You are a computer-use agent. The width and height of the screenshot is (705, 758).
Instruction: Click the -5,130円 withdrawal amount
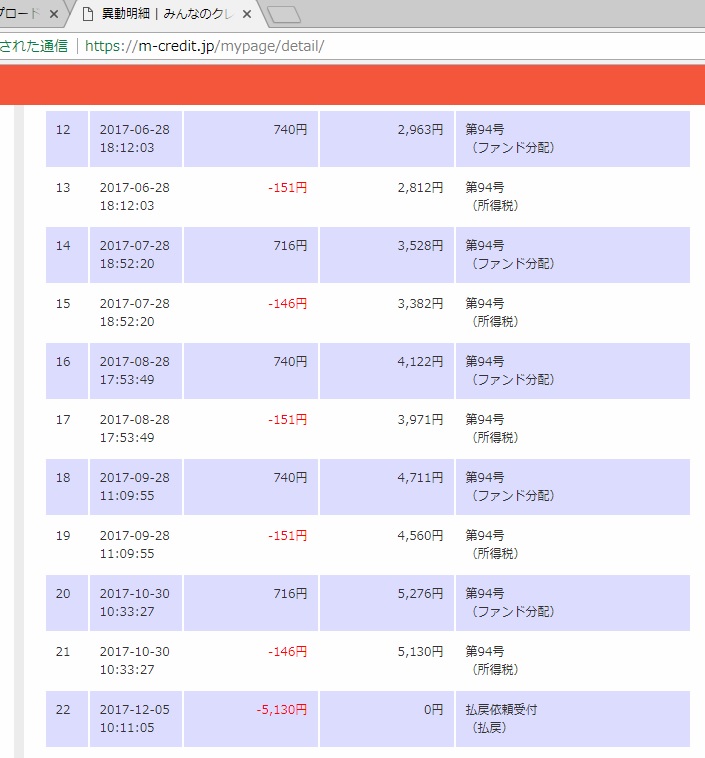(x=282, y=709)
